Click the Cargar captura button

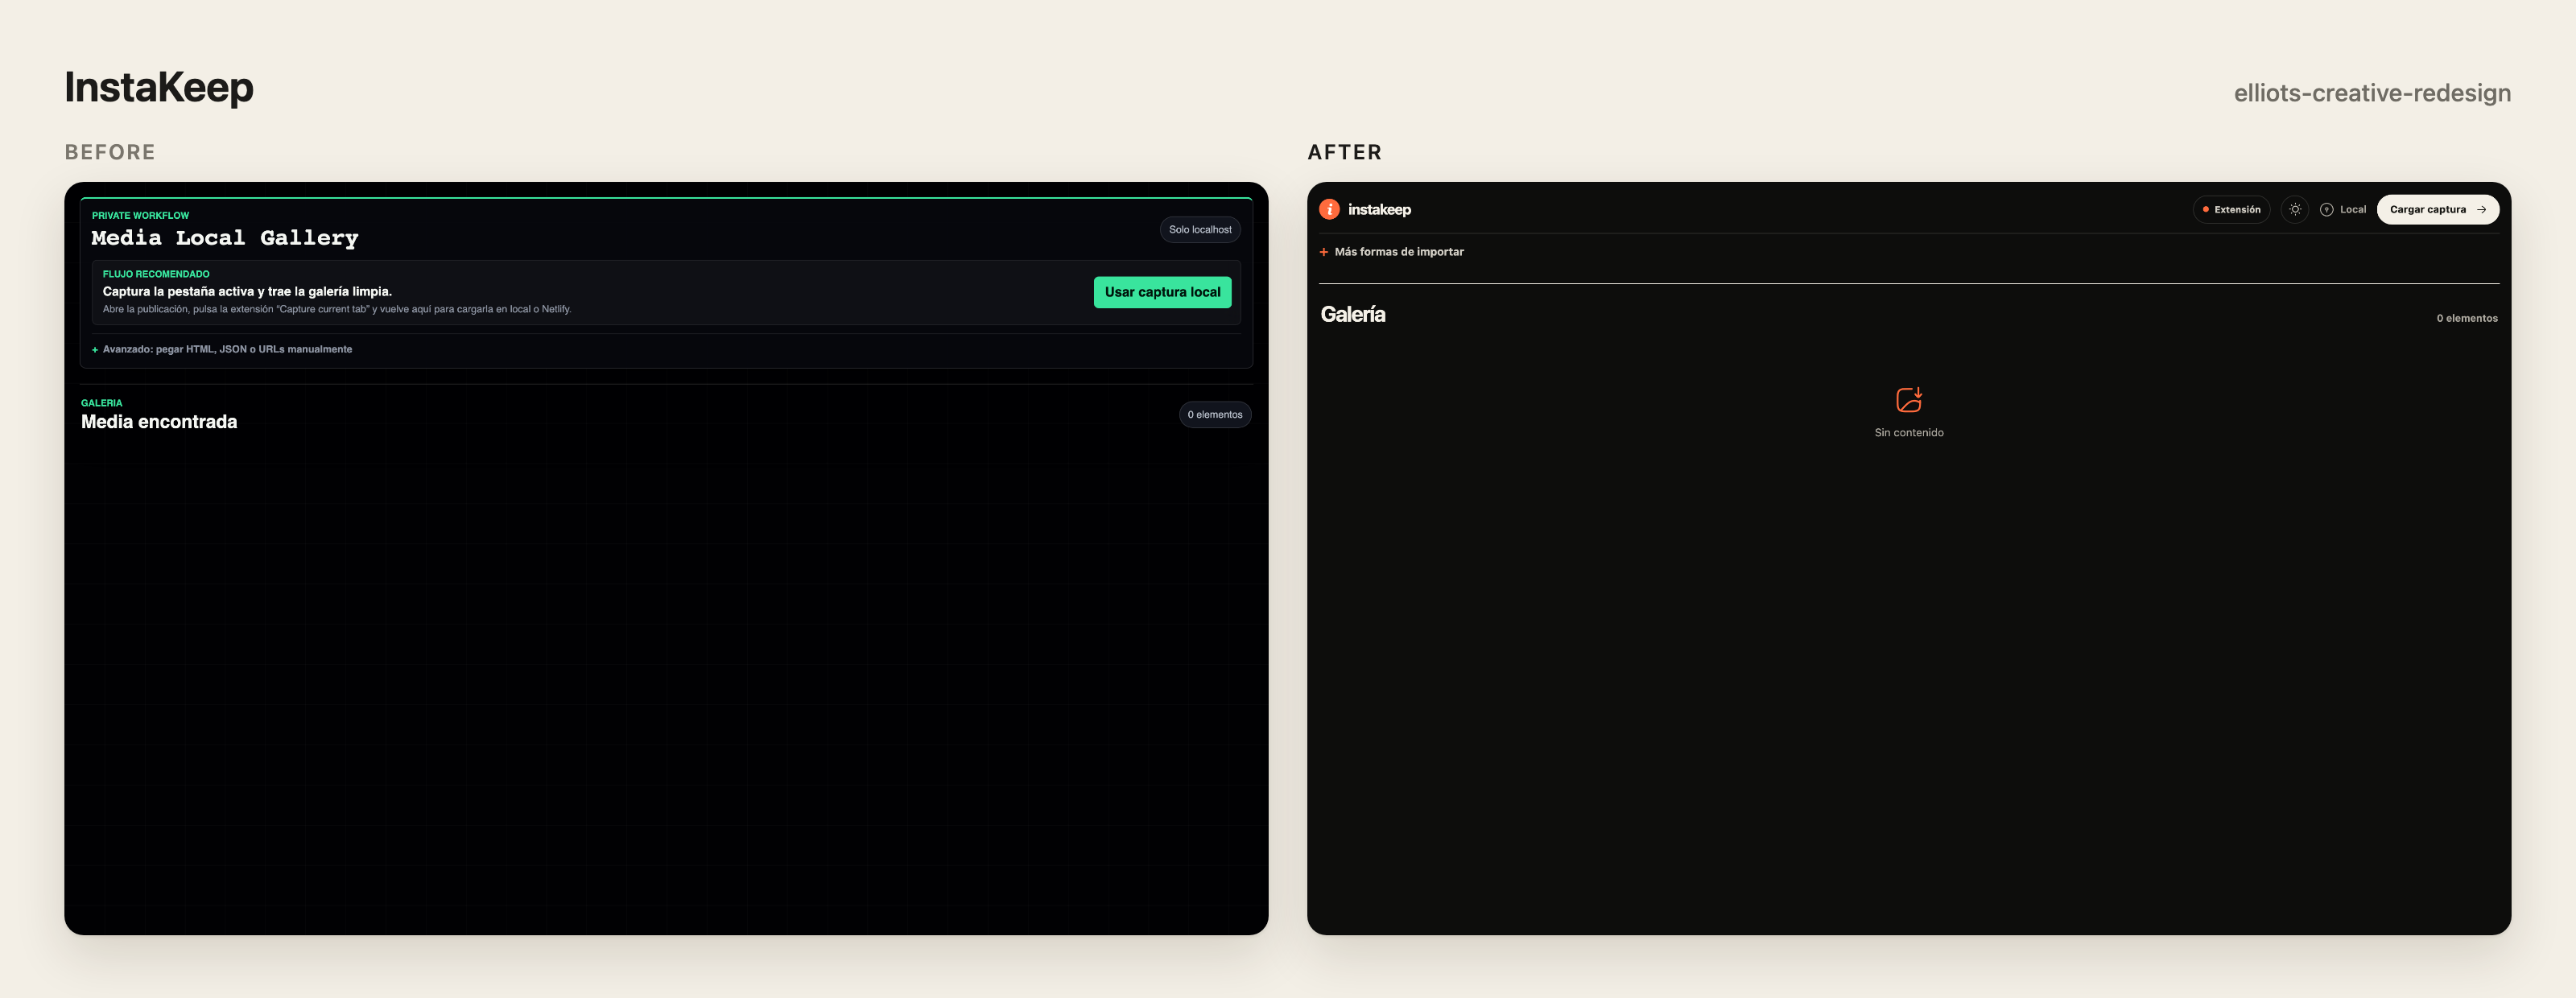pyautogui.click(x=2438, y=209)
